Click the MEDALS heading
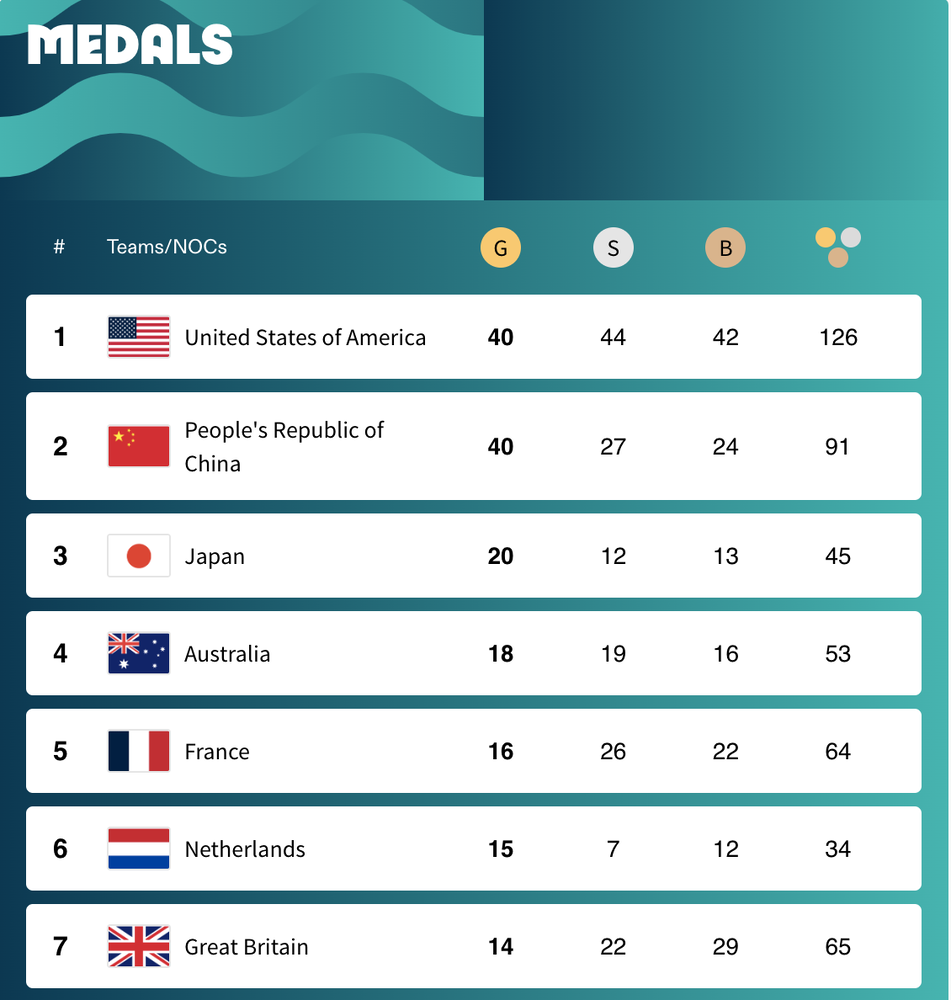 [130, 45]
